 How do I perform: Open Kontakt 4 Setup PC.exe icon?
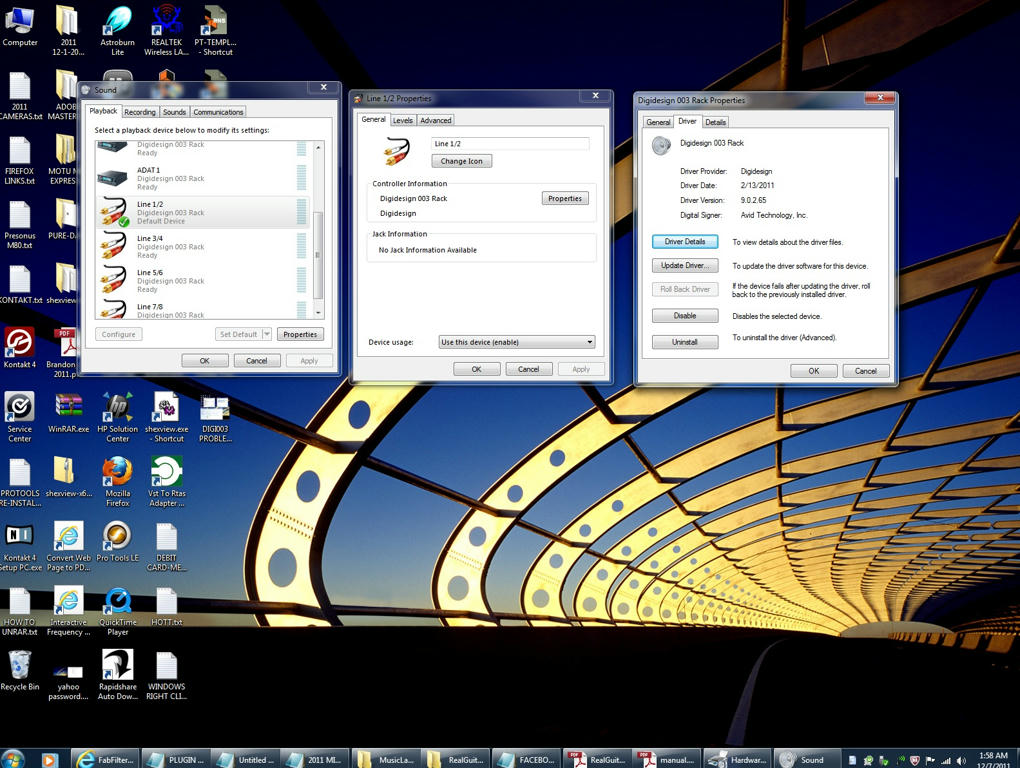click(x=20, y=546)
